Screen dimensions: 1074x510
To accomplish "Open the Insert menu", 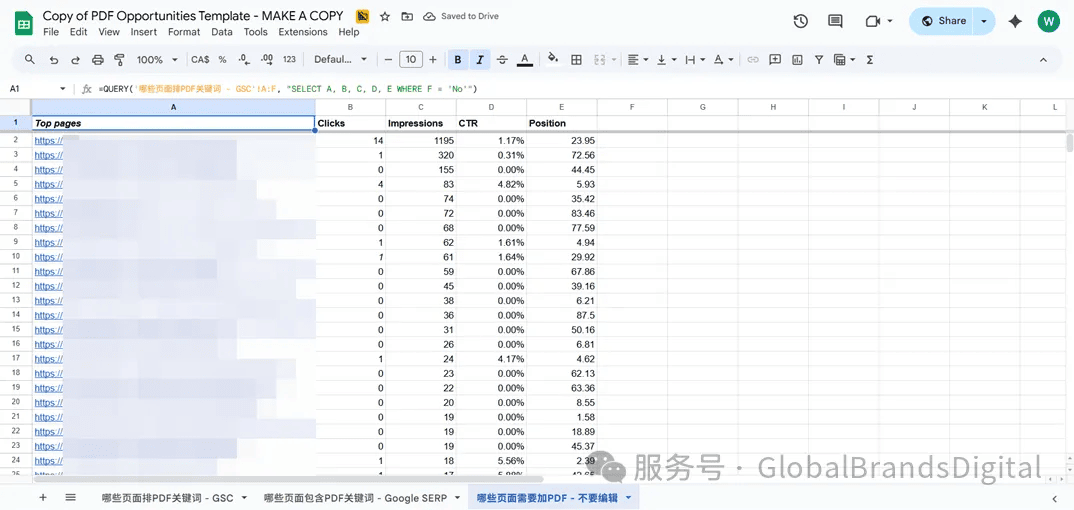I will tap(144, 31).
